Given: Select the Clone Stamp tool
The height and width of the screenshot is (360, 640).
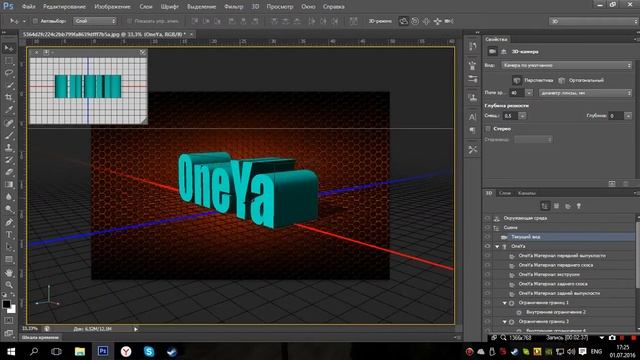Looking at the screenshot, I should (x=9, y=147).
